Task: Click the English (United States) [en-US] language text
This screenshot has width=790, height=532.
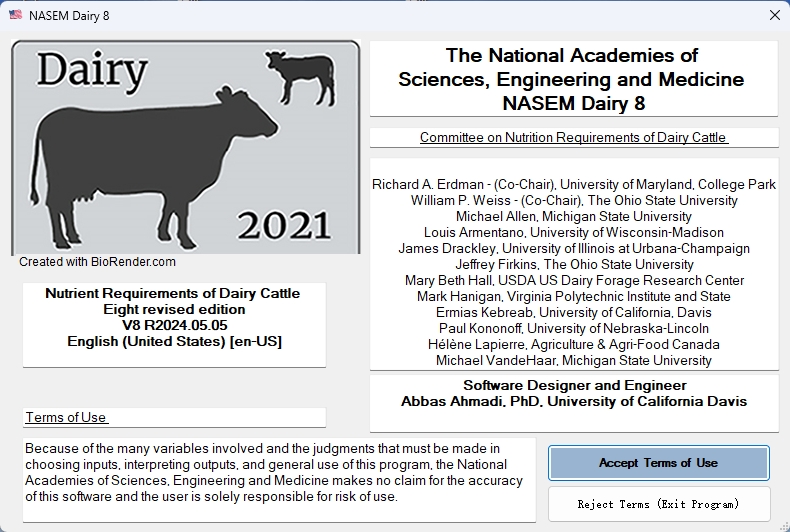Action: click(x=174, y=341)
